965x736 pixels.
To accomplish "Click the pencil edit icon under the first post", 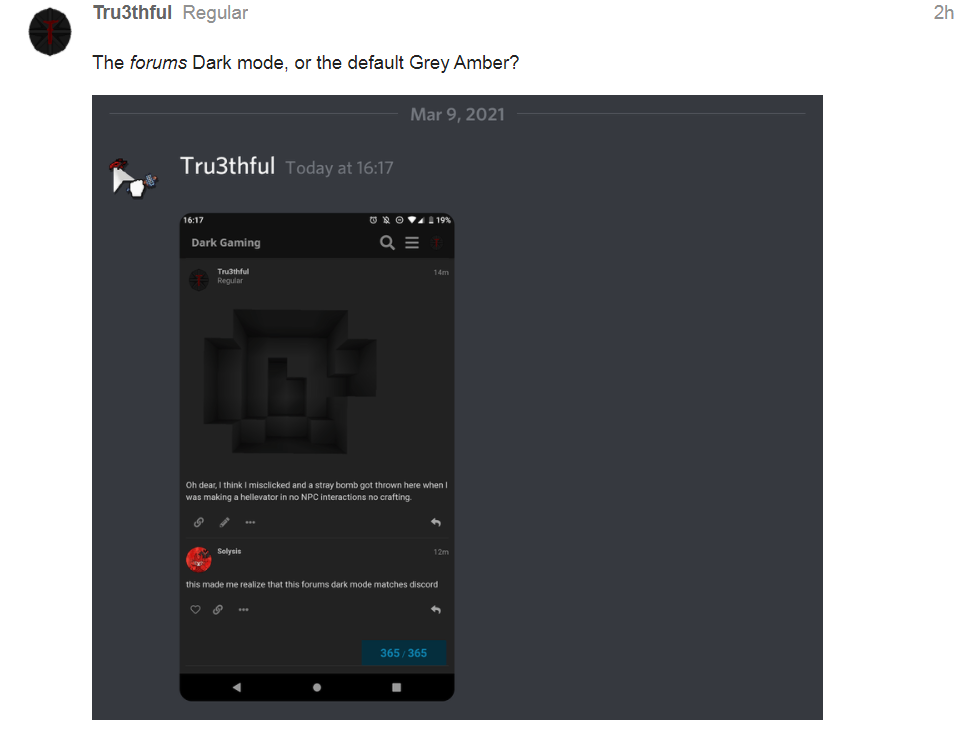I will pyautogui.click(x=225, y=522).
